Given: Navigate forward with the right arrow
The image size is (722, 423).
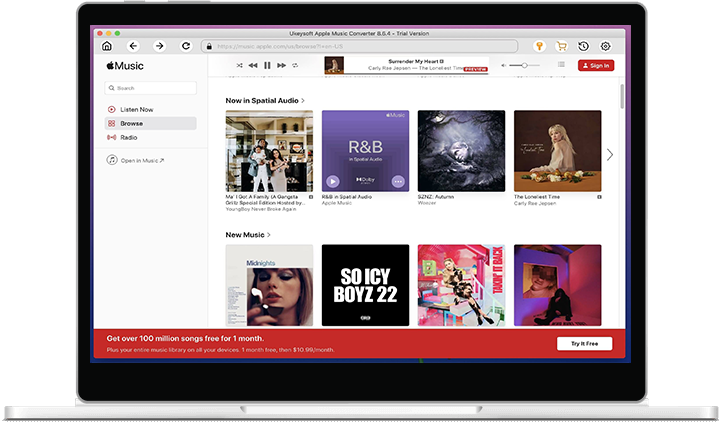Looking at the screenshot, I should pos(159,46).
